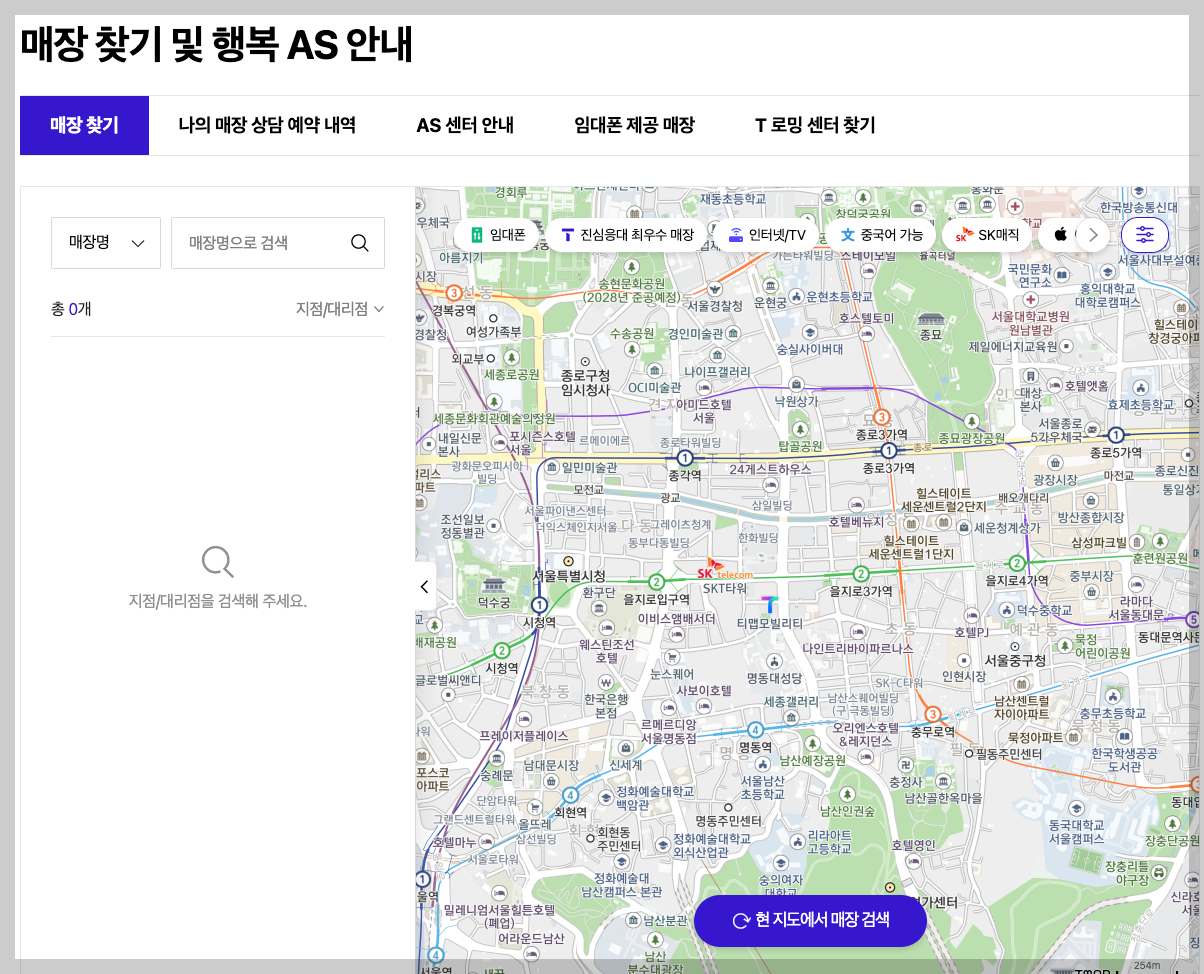
Task: Open the 지점/대리점 sort dropdown
Action: (x=340, y=309)
